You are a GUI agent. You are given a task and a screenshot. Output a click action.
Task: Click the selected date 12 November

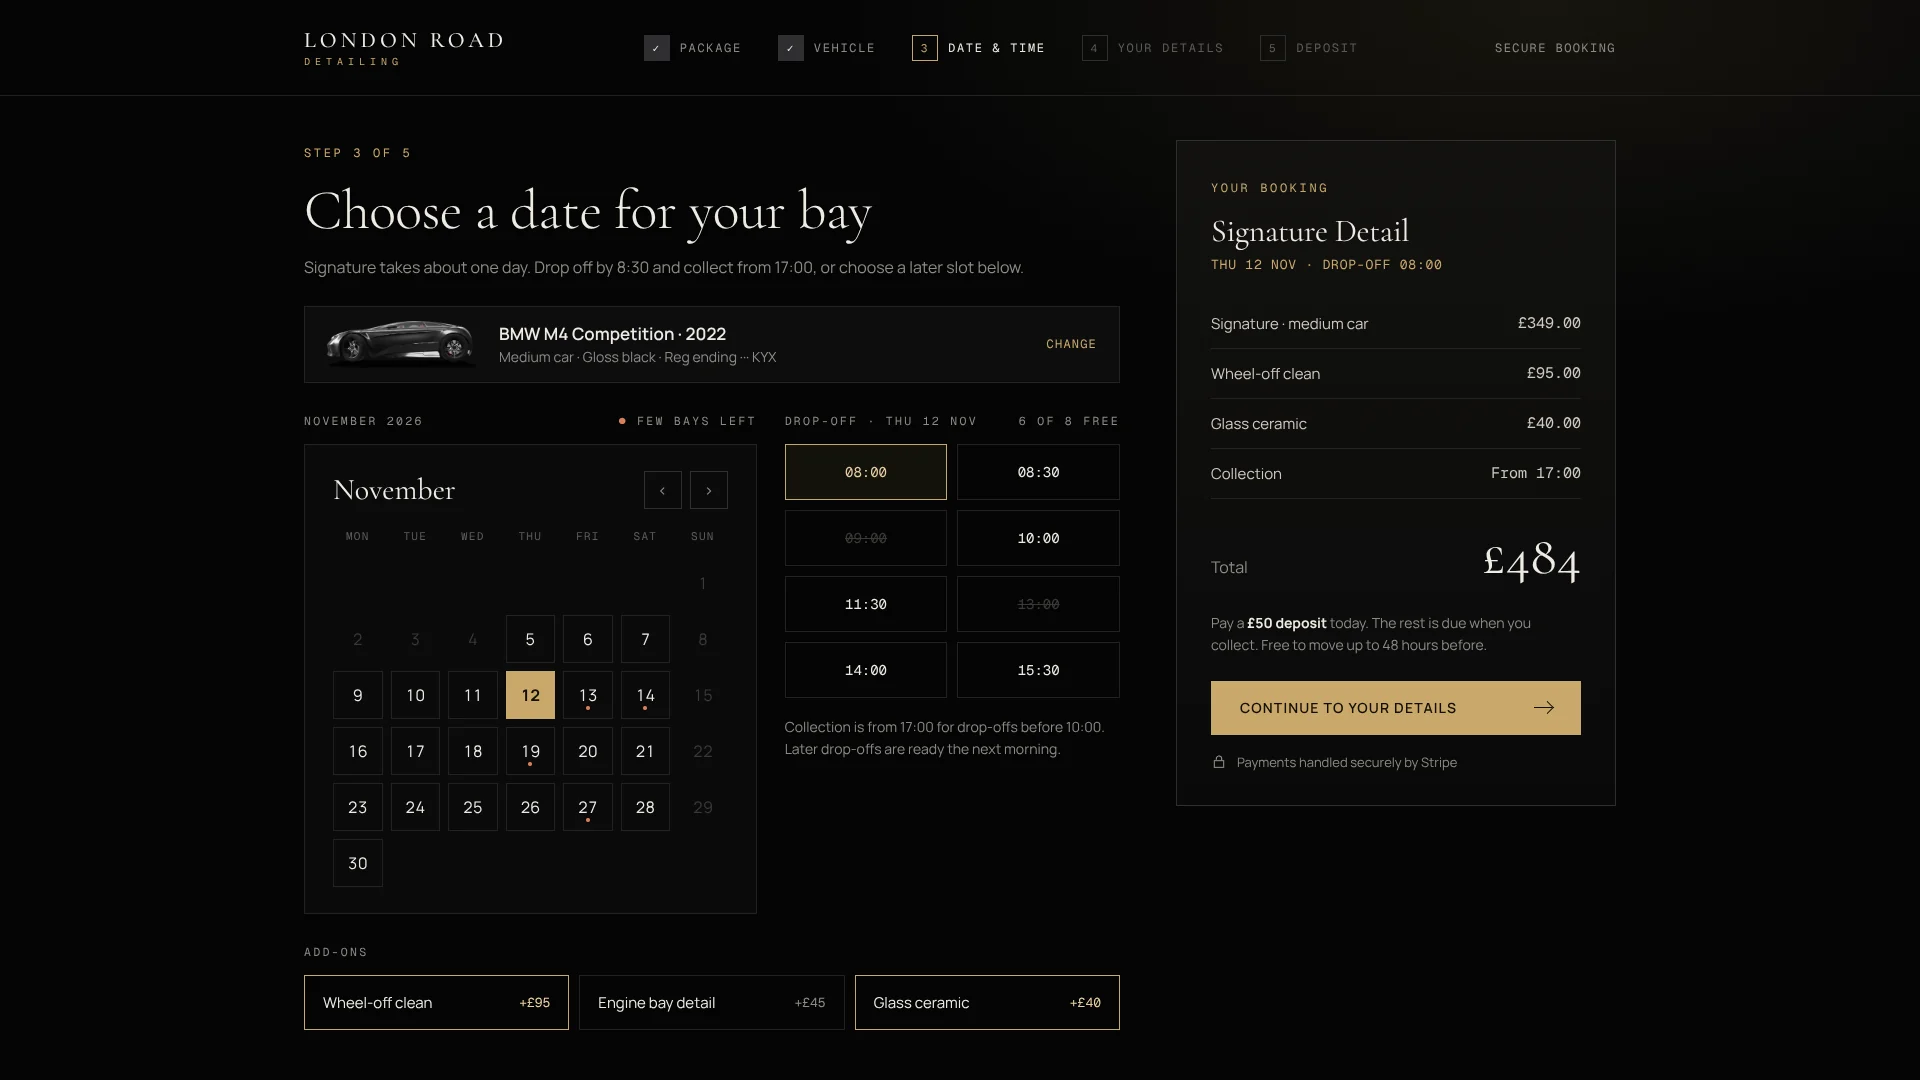[530, 695]
